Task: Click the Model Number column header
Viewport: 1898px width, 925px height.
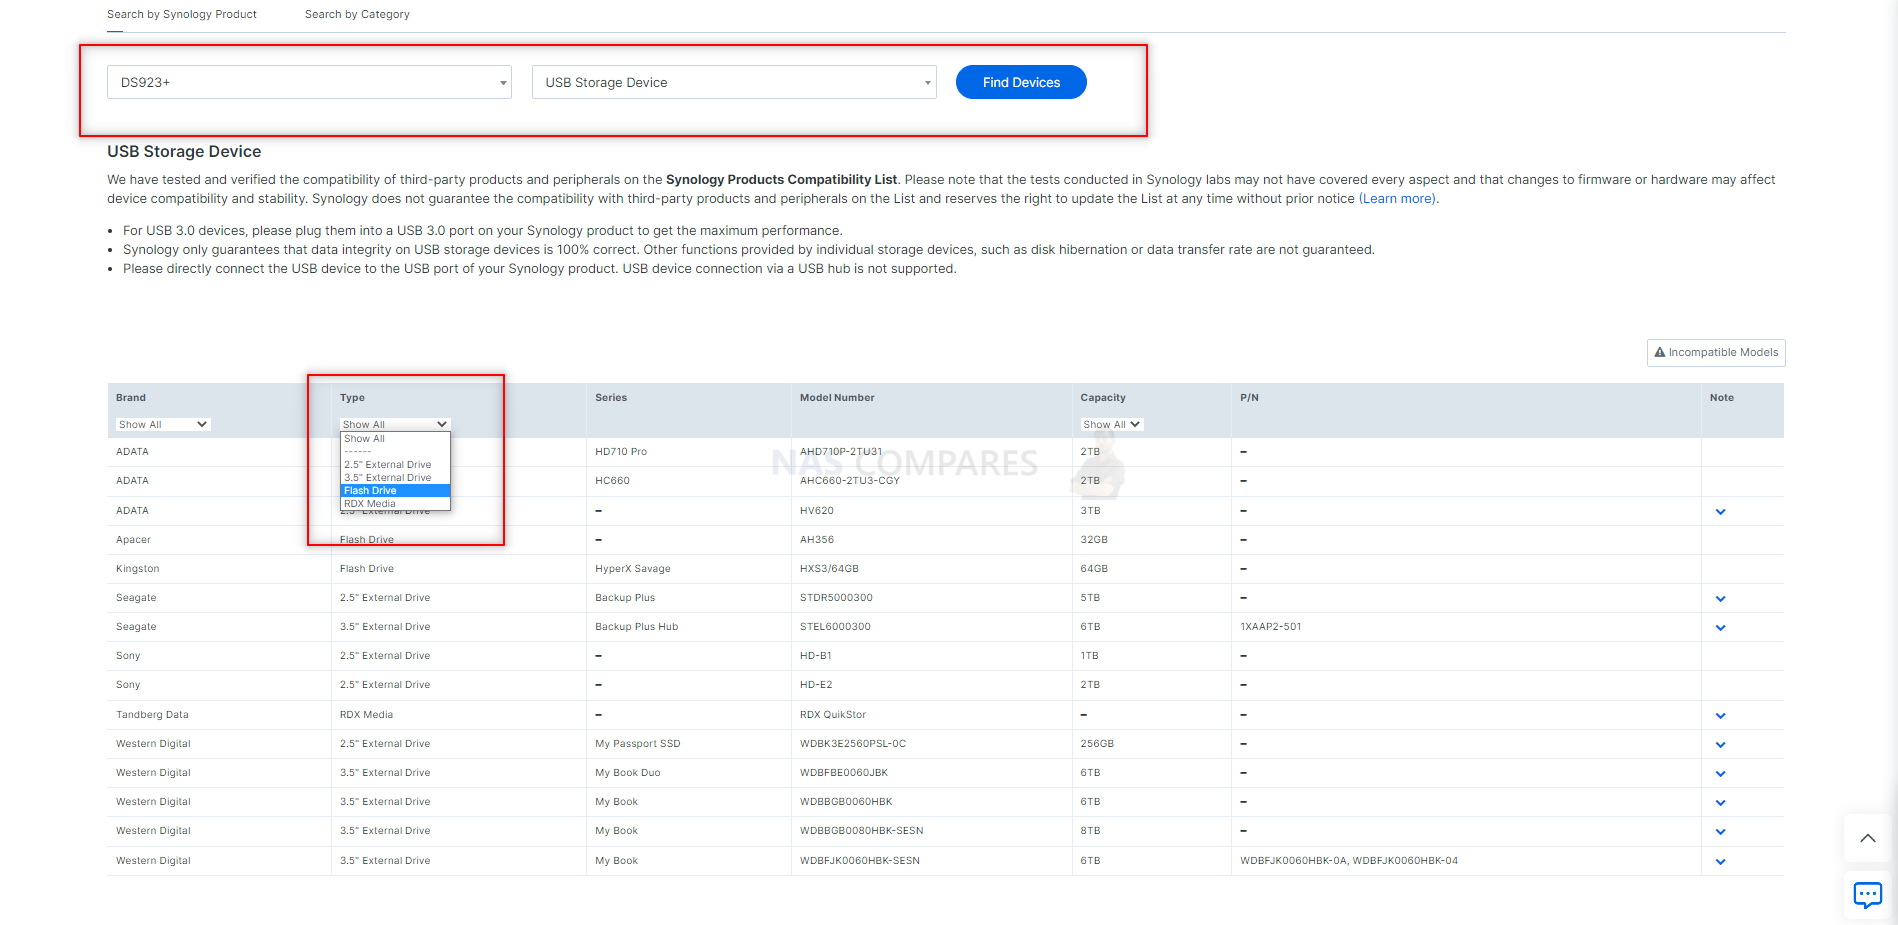Action: tap(837, 398)
